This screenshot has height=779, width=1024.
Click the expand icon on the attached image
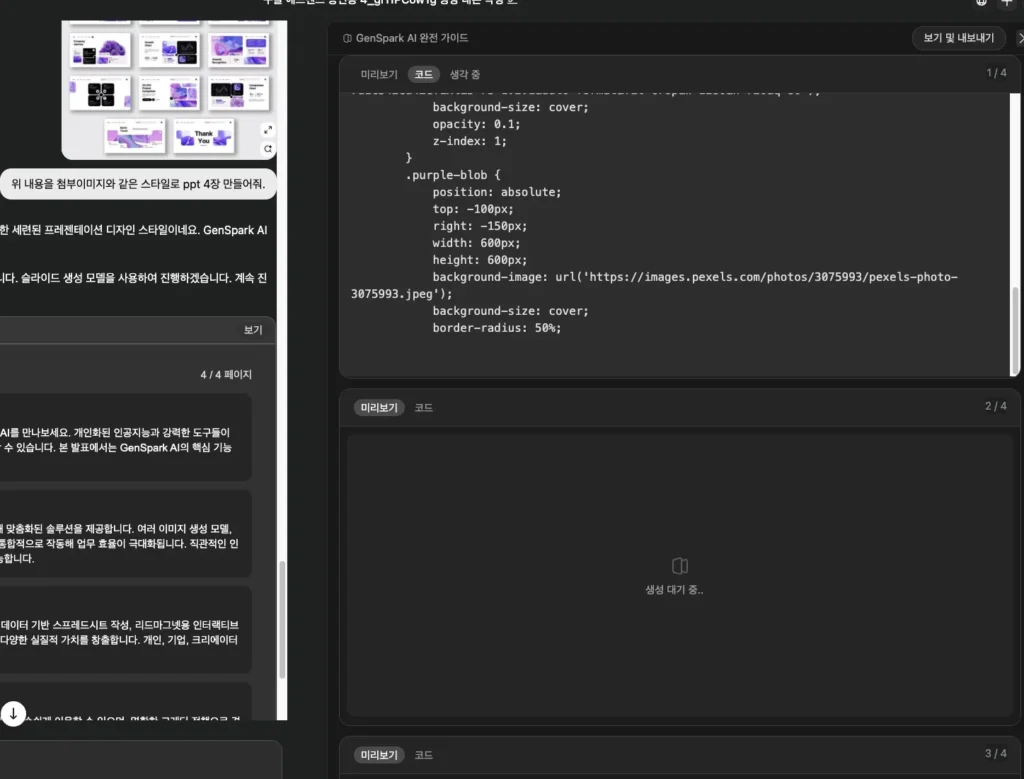pos(268,130)
